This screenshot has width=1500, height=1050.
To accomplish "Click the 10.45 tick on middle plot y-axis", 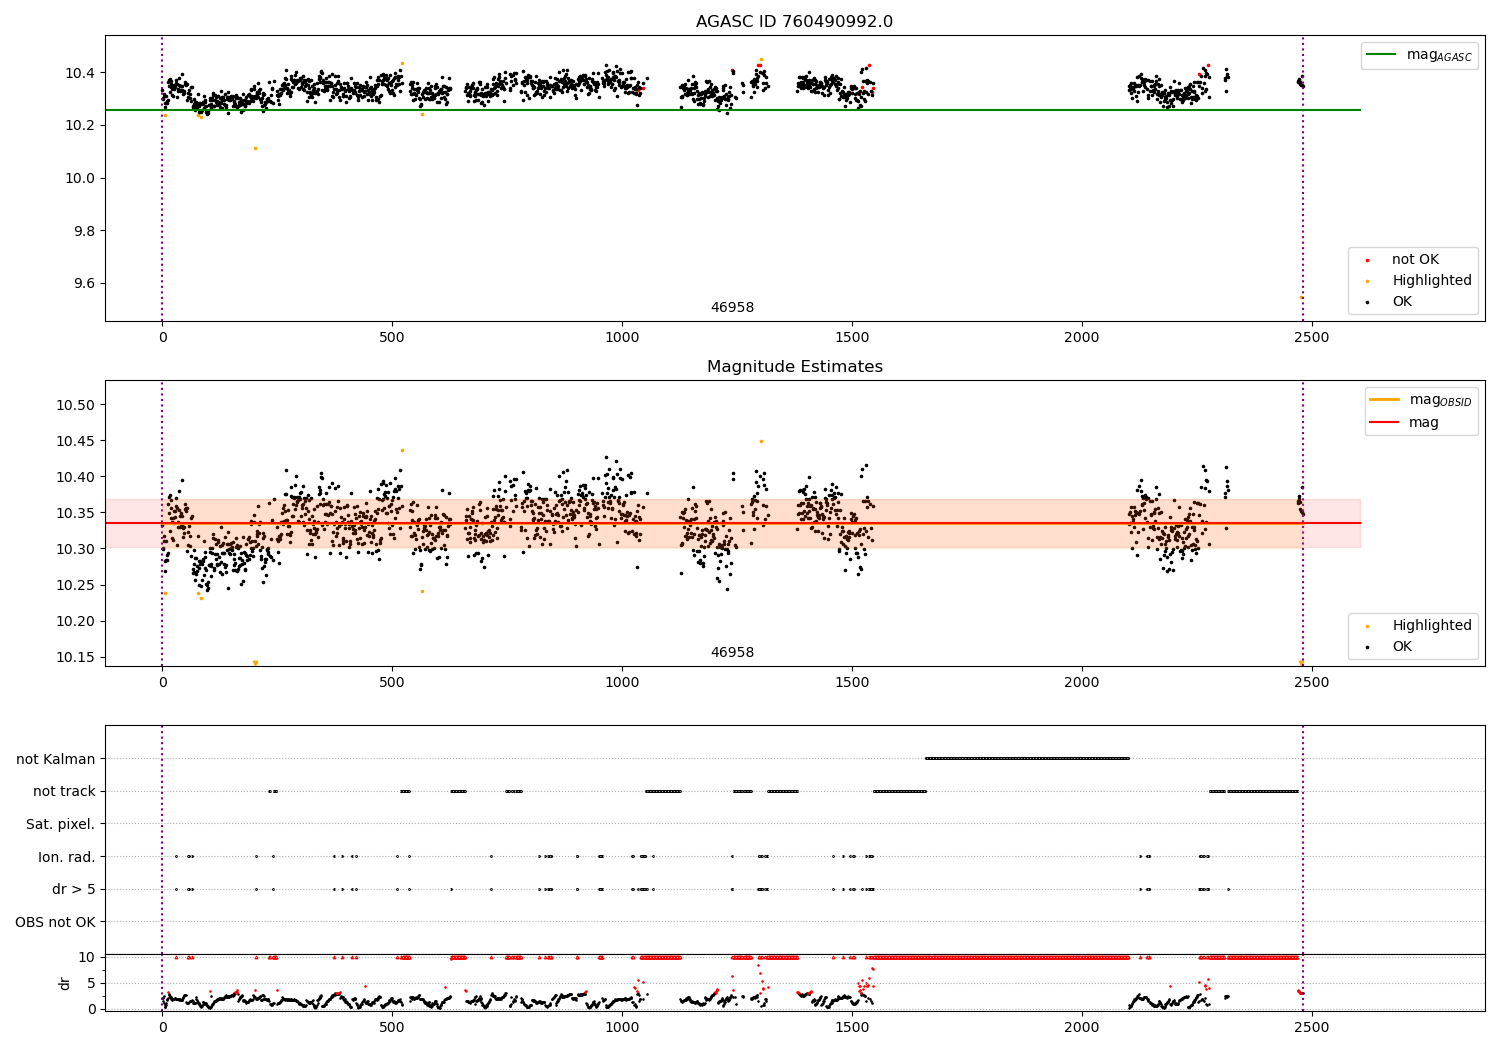I will click(x=76, y=441).
